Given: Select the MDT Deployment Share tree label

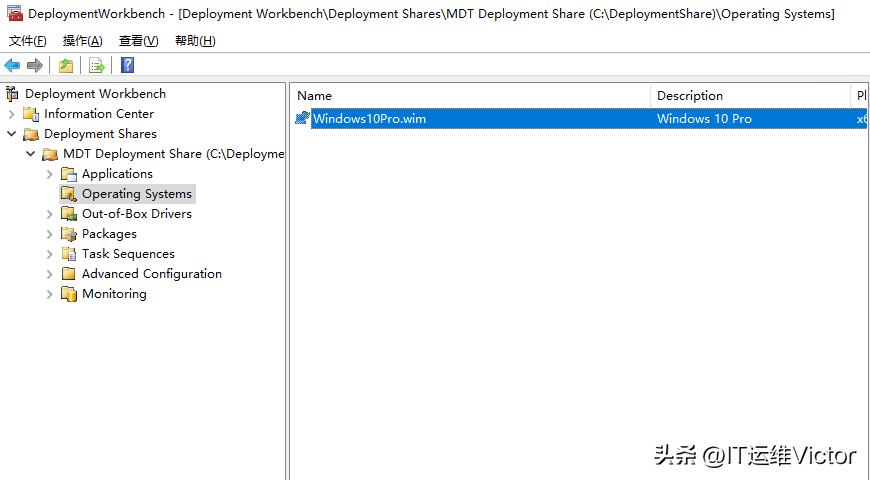Looking at the screenshot, I should 174,154.
